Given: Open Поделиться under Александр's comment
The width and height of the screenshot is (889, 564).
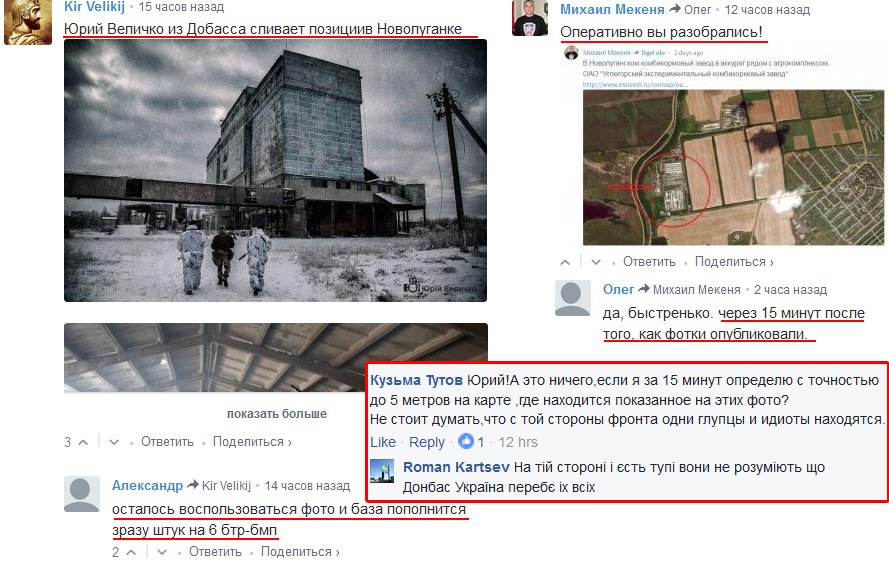Looking at the screenshot, I should point(300,552).
